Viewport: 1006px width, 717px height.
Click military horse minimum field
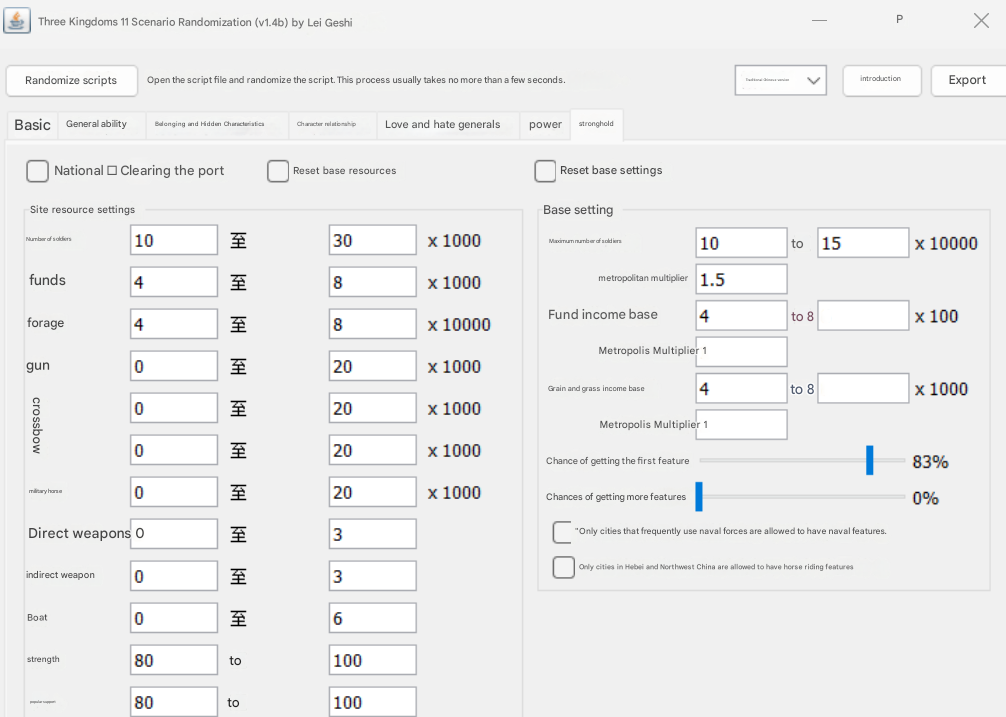pos(174,493)
